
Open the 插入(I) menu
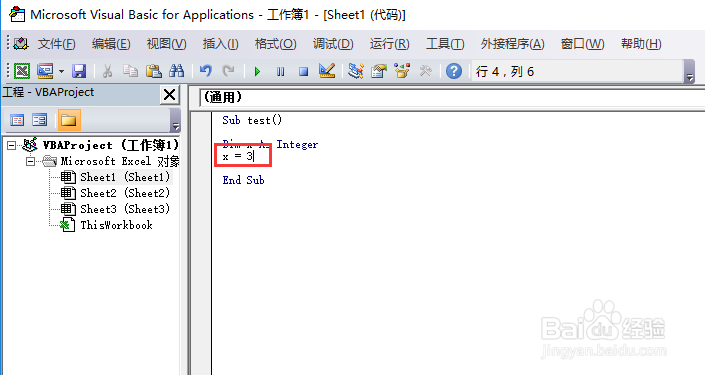(220, 44)
